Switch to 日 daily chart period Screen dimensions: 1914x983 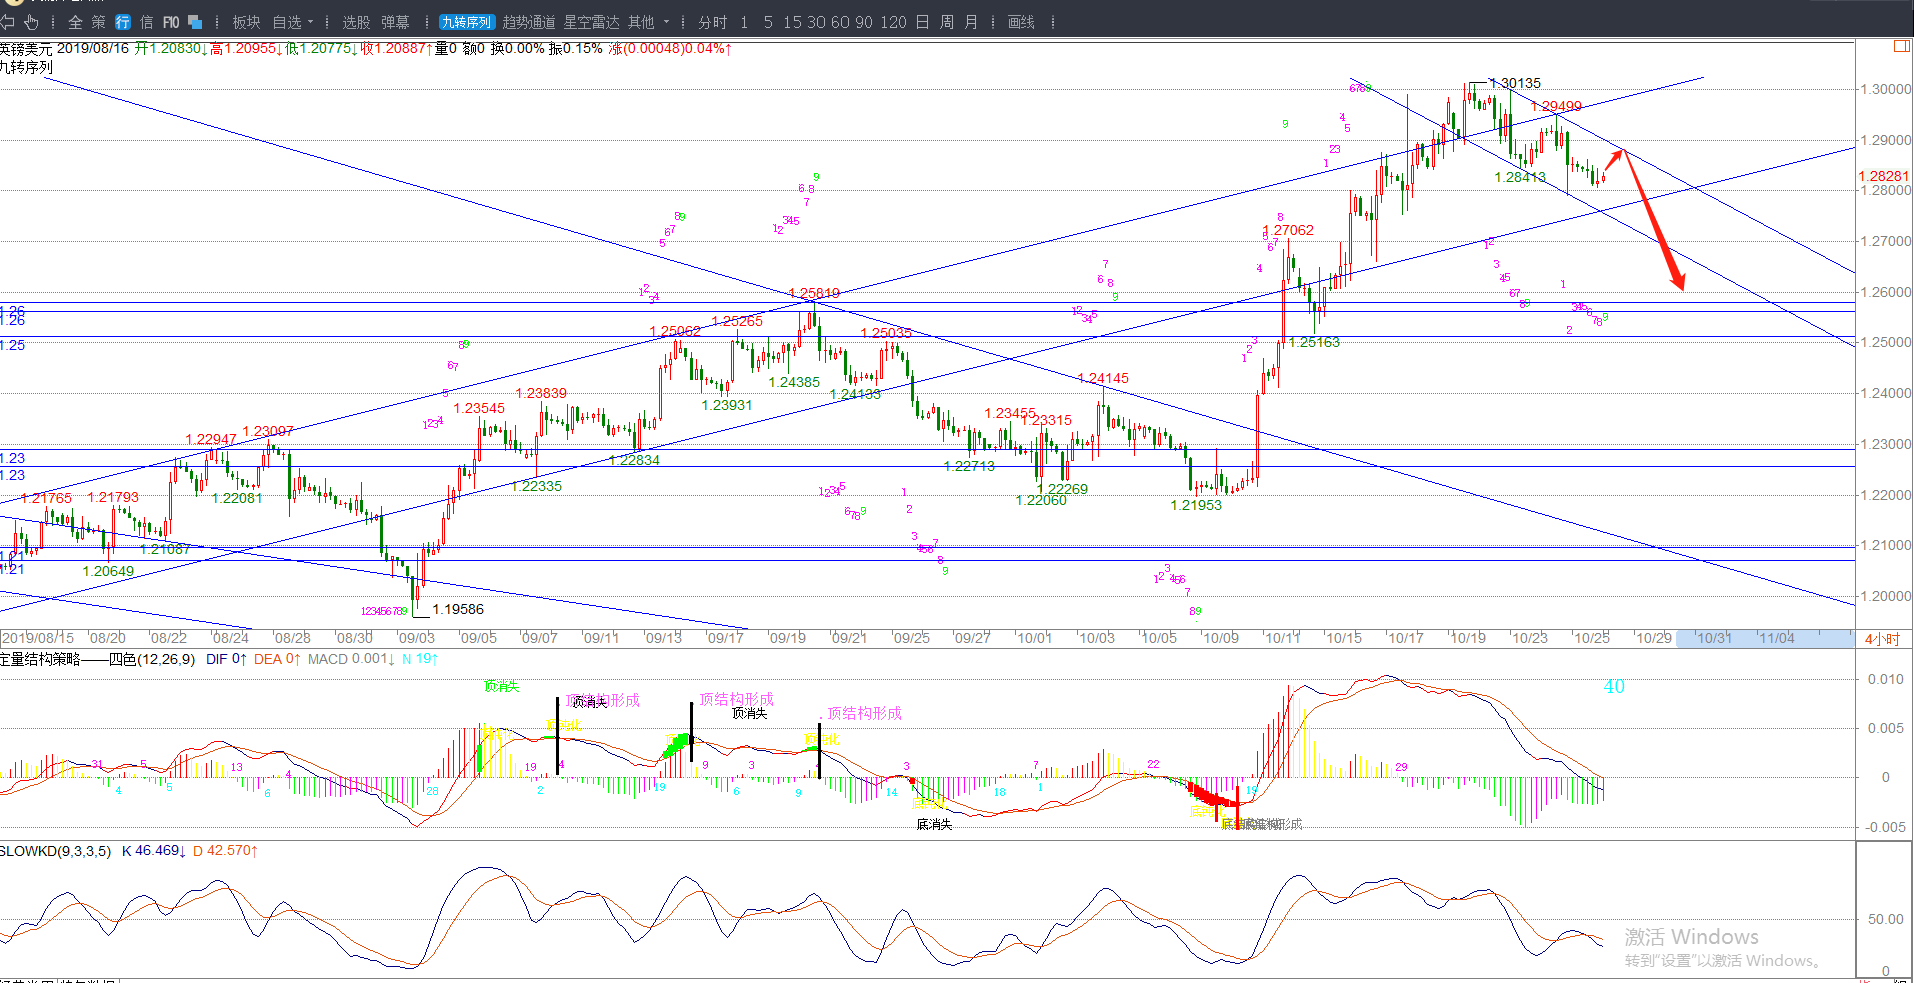(x=922, y=22)
